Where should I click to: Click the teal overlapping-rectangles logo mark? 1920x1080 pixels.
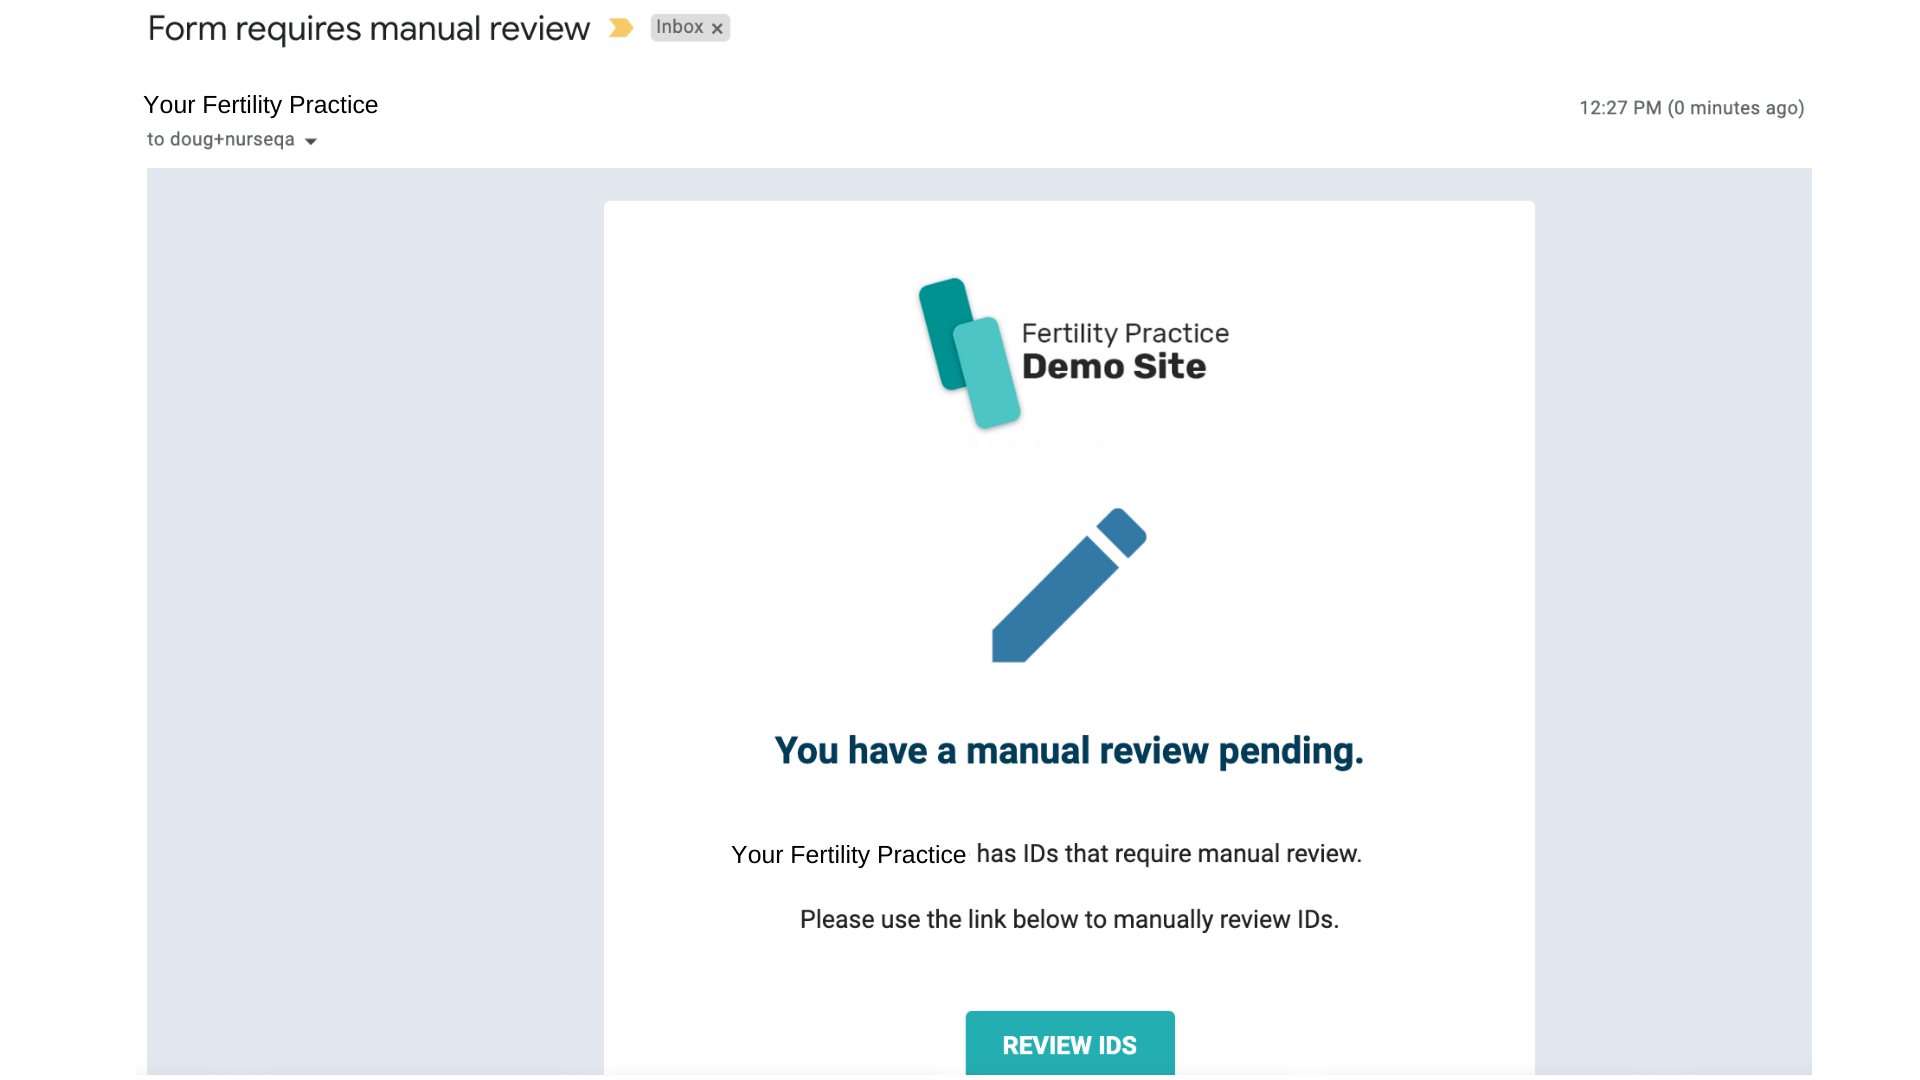point(967,352)
